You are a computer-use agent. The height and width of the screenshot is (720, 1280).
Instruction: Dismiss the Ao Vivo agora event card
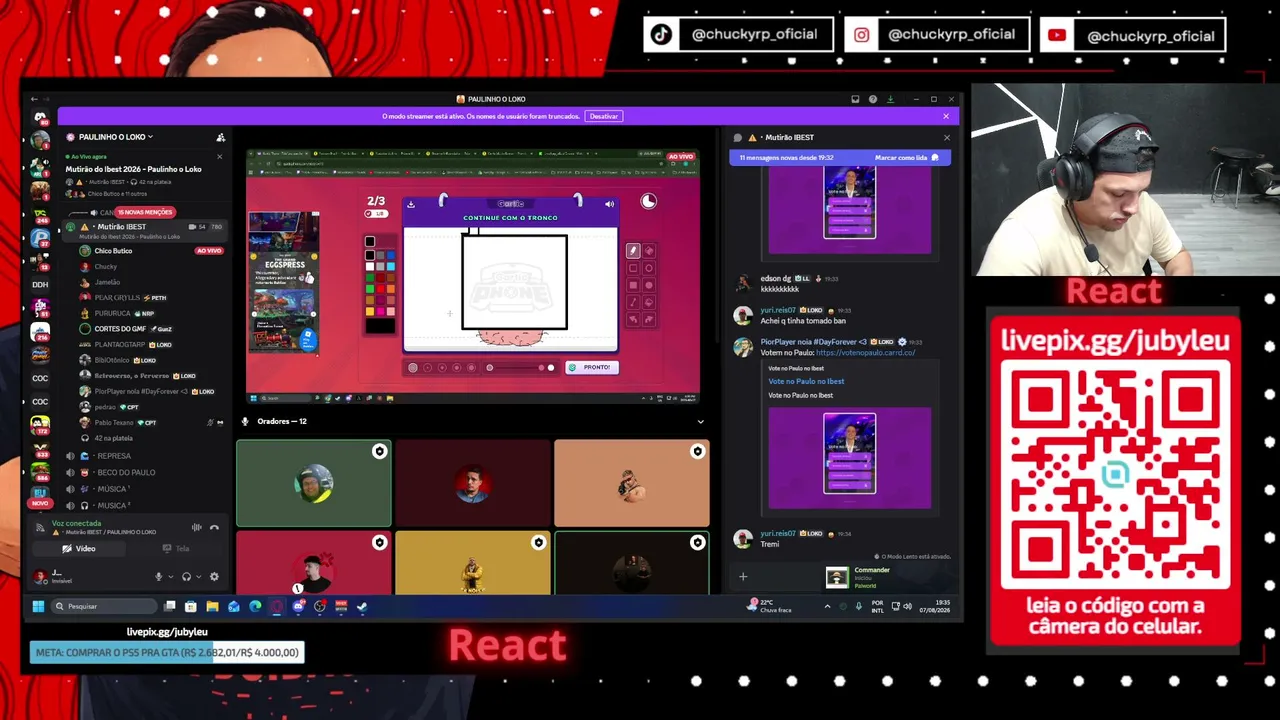click(x=220, y=156)
